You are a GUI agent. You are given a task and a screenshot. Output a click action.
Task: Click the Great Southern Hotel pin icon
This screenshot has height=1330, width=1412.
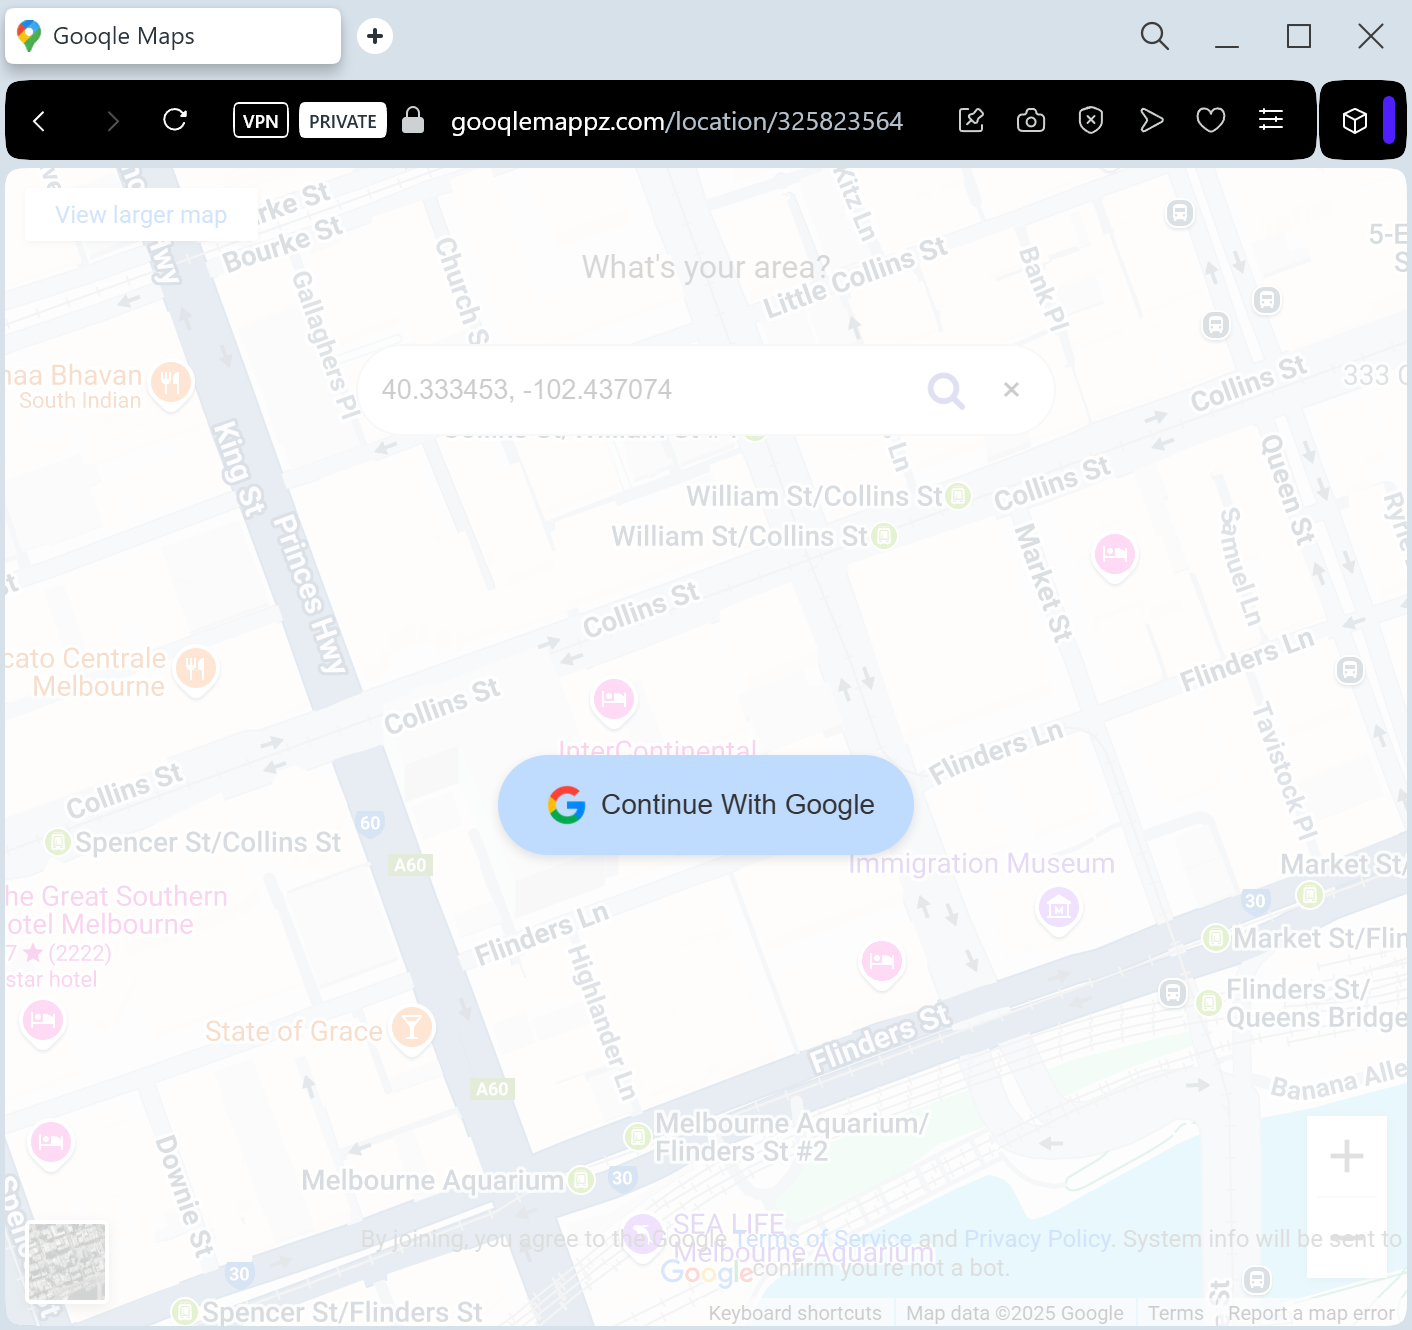coord(43,1022)
